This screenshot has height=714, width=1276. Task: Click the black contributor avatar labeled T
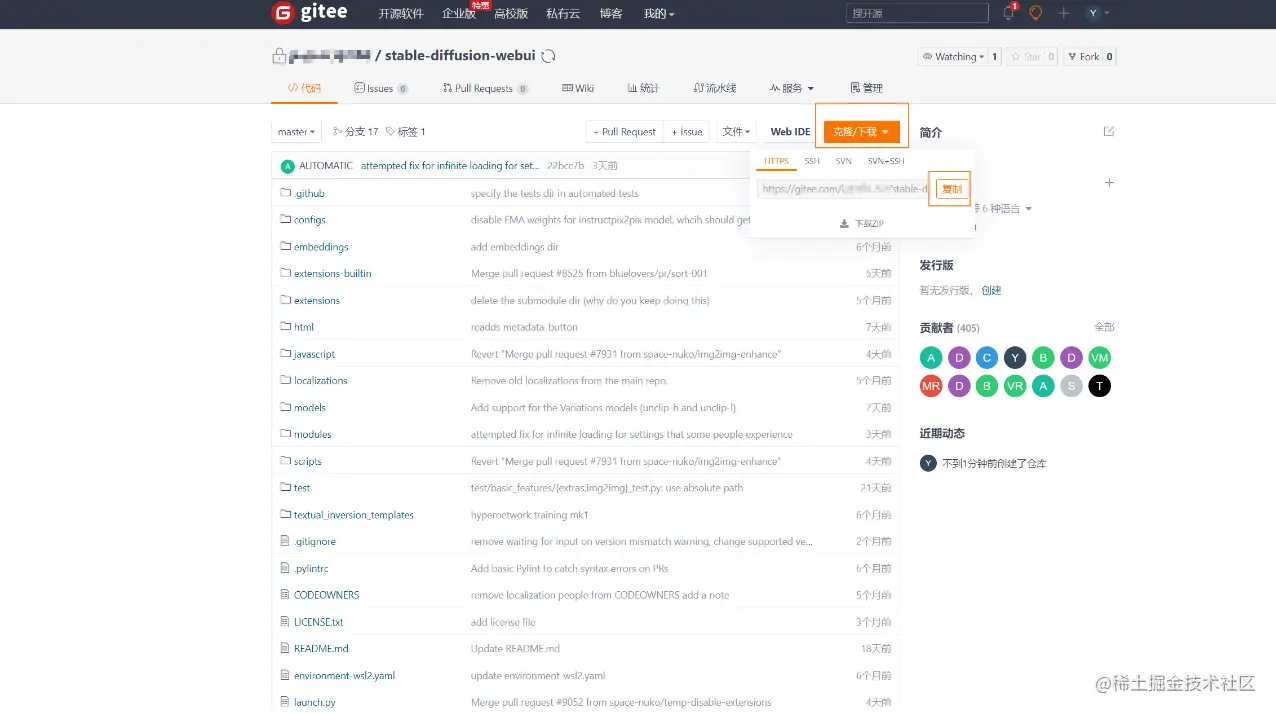pos(1099,386)
